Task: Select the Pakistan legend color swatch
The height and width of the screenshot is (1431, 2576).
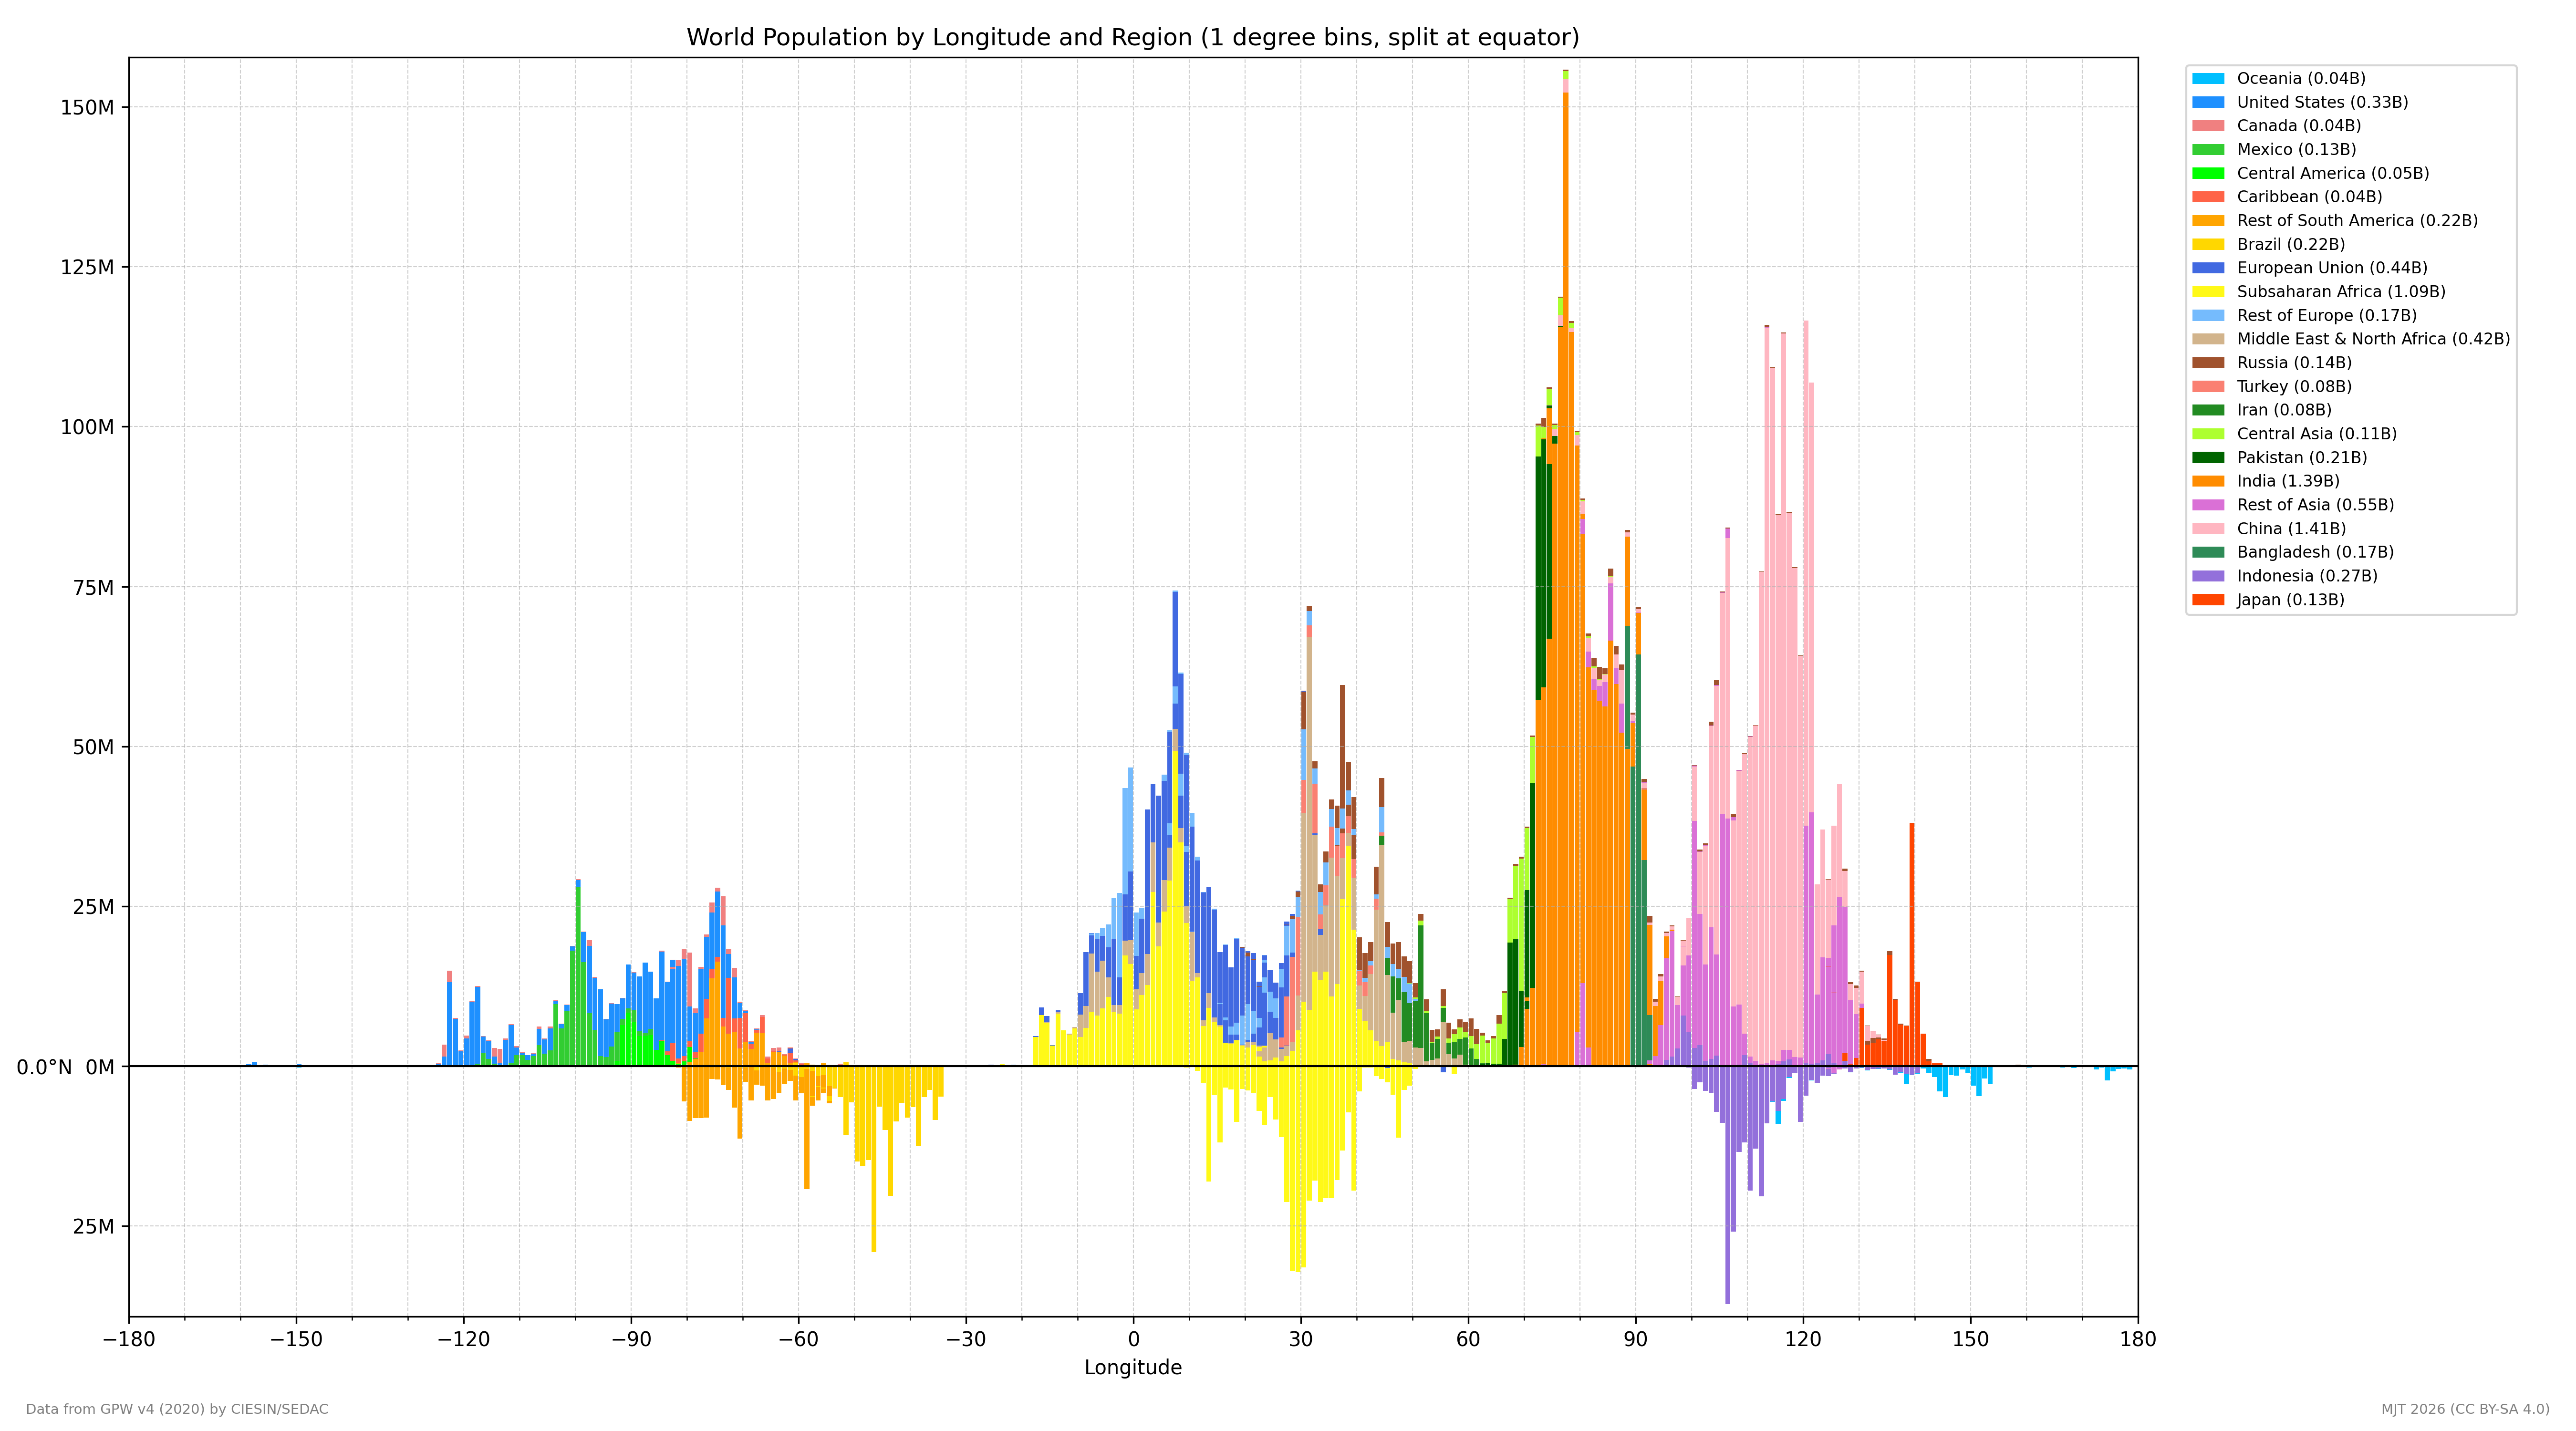Action: (2208, 458)
